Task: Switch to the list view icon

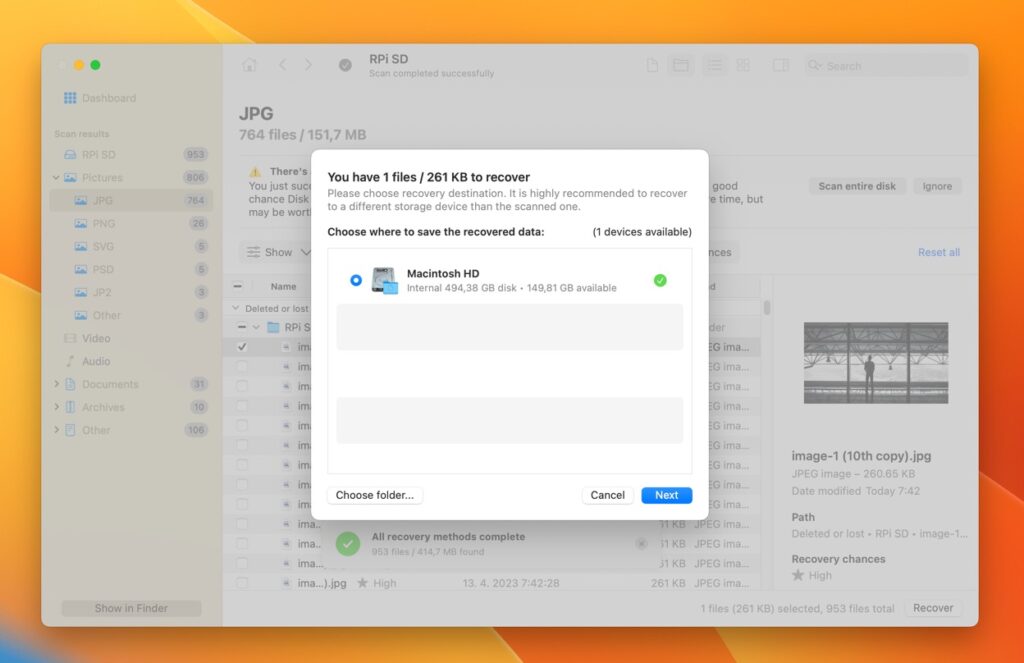Action: [714, 65]
